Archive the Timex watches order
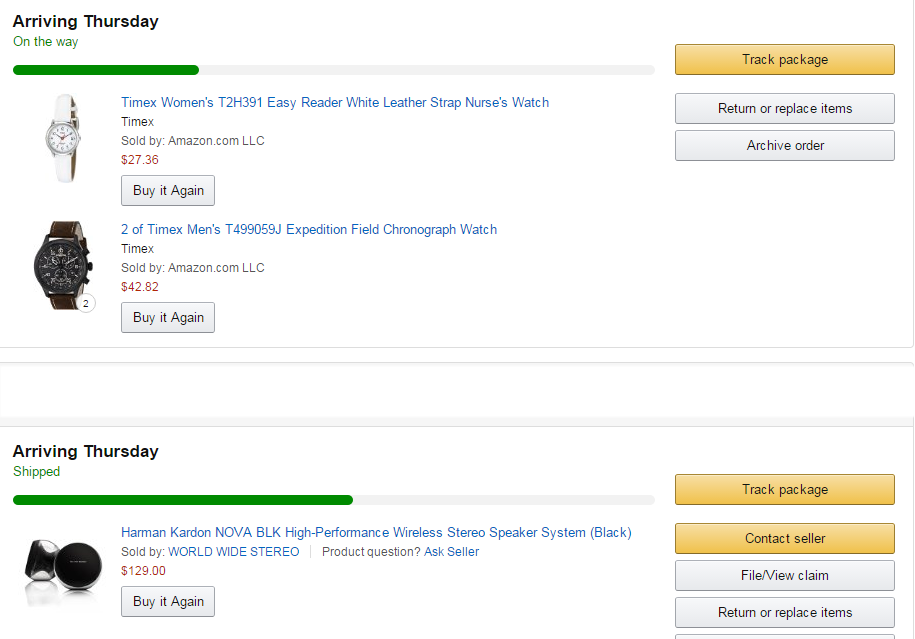 click(x=785, y=145)
